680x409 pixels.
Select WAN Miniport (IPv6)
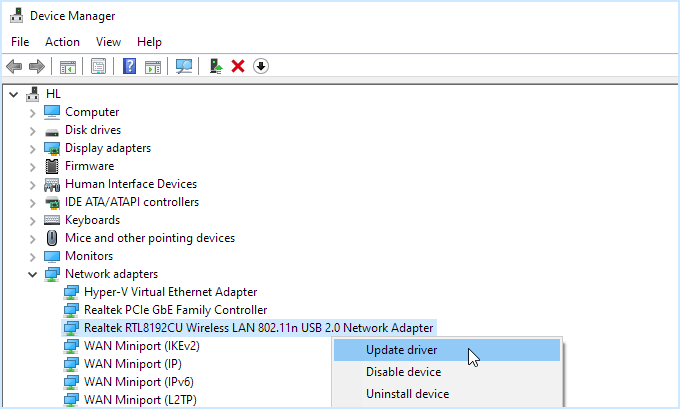139,382
